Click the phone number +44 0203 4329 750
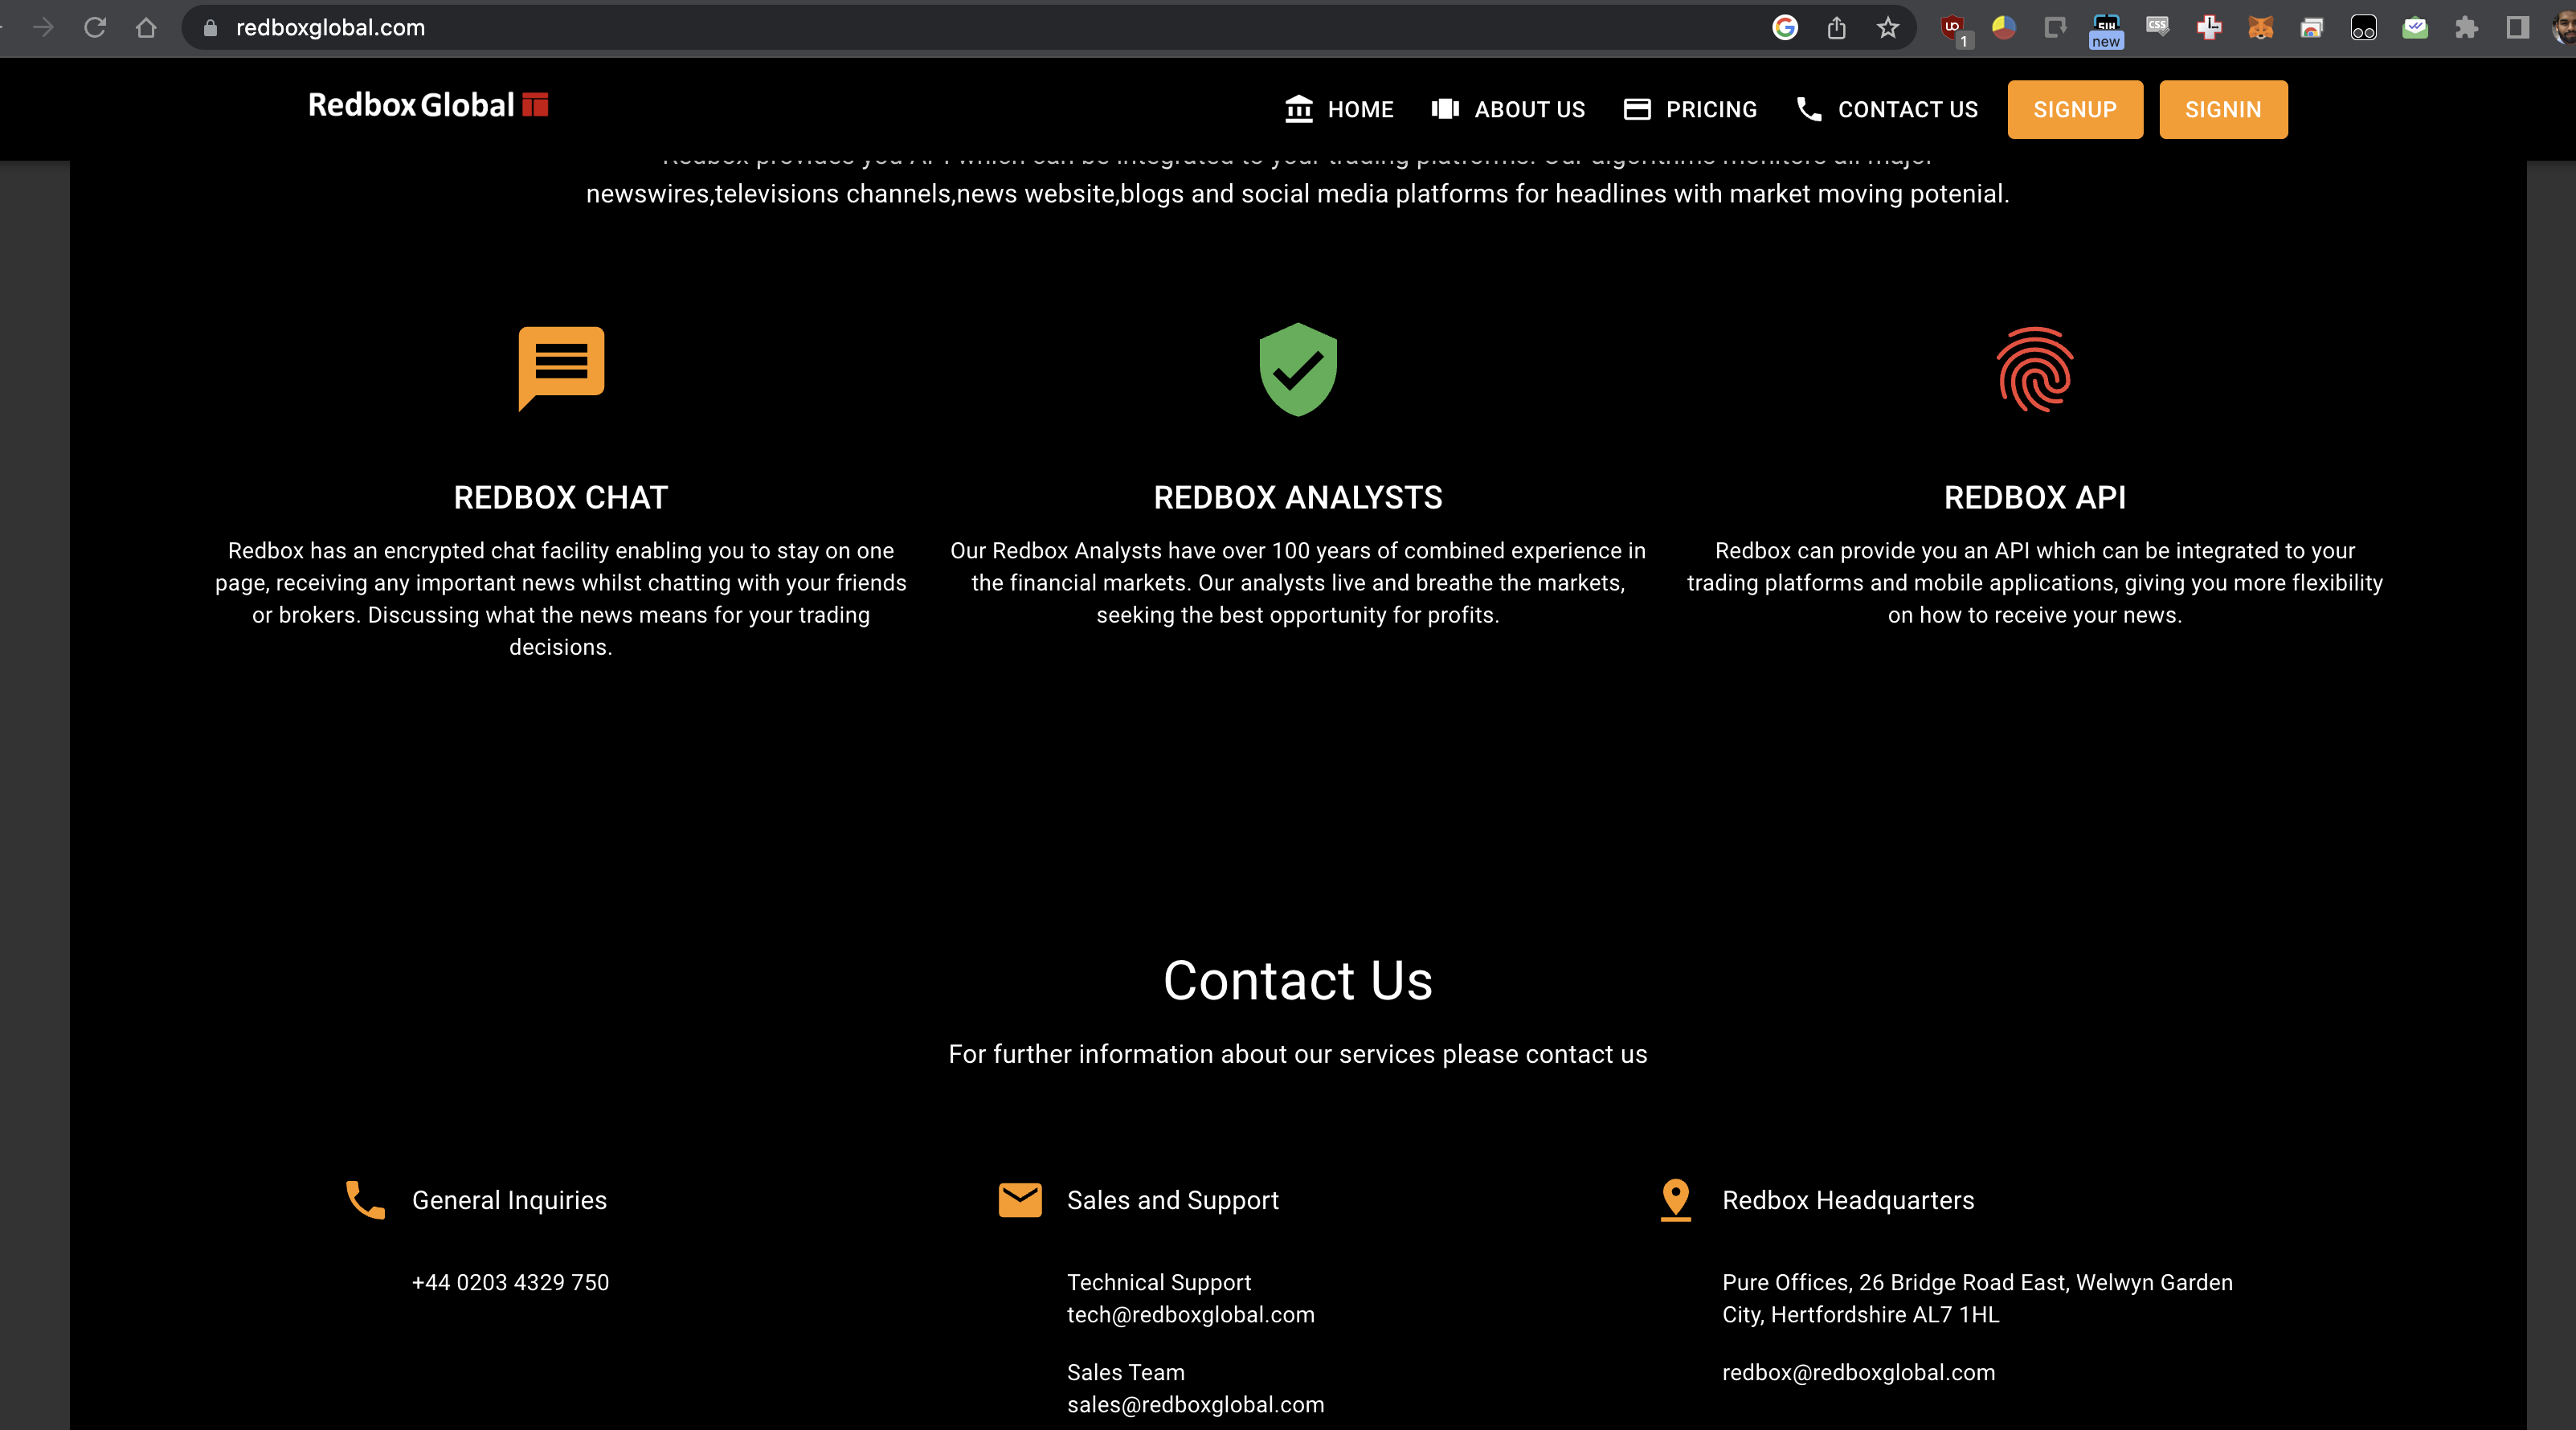The height and width of the screenshot is (1430, 2576). pyautogui.click(x=510, y=1282)
